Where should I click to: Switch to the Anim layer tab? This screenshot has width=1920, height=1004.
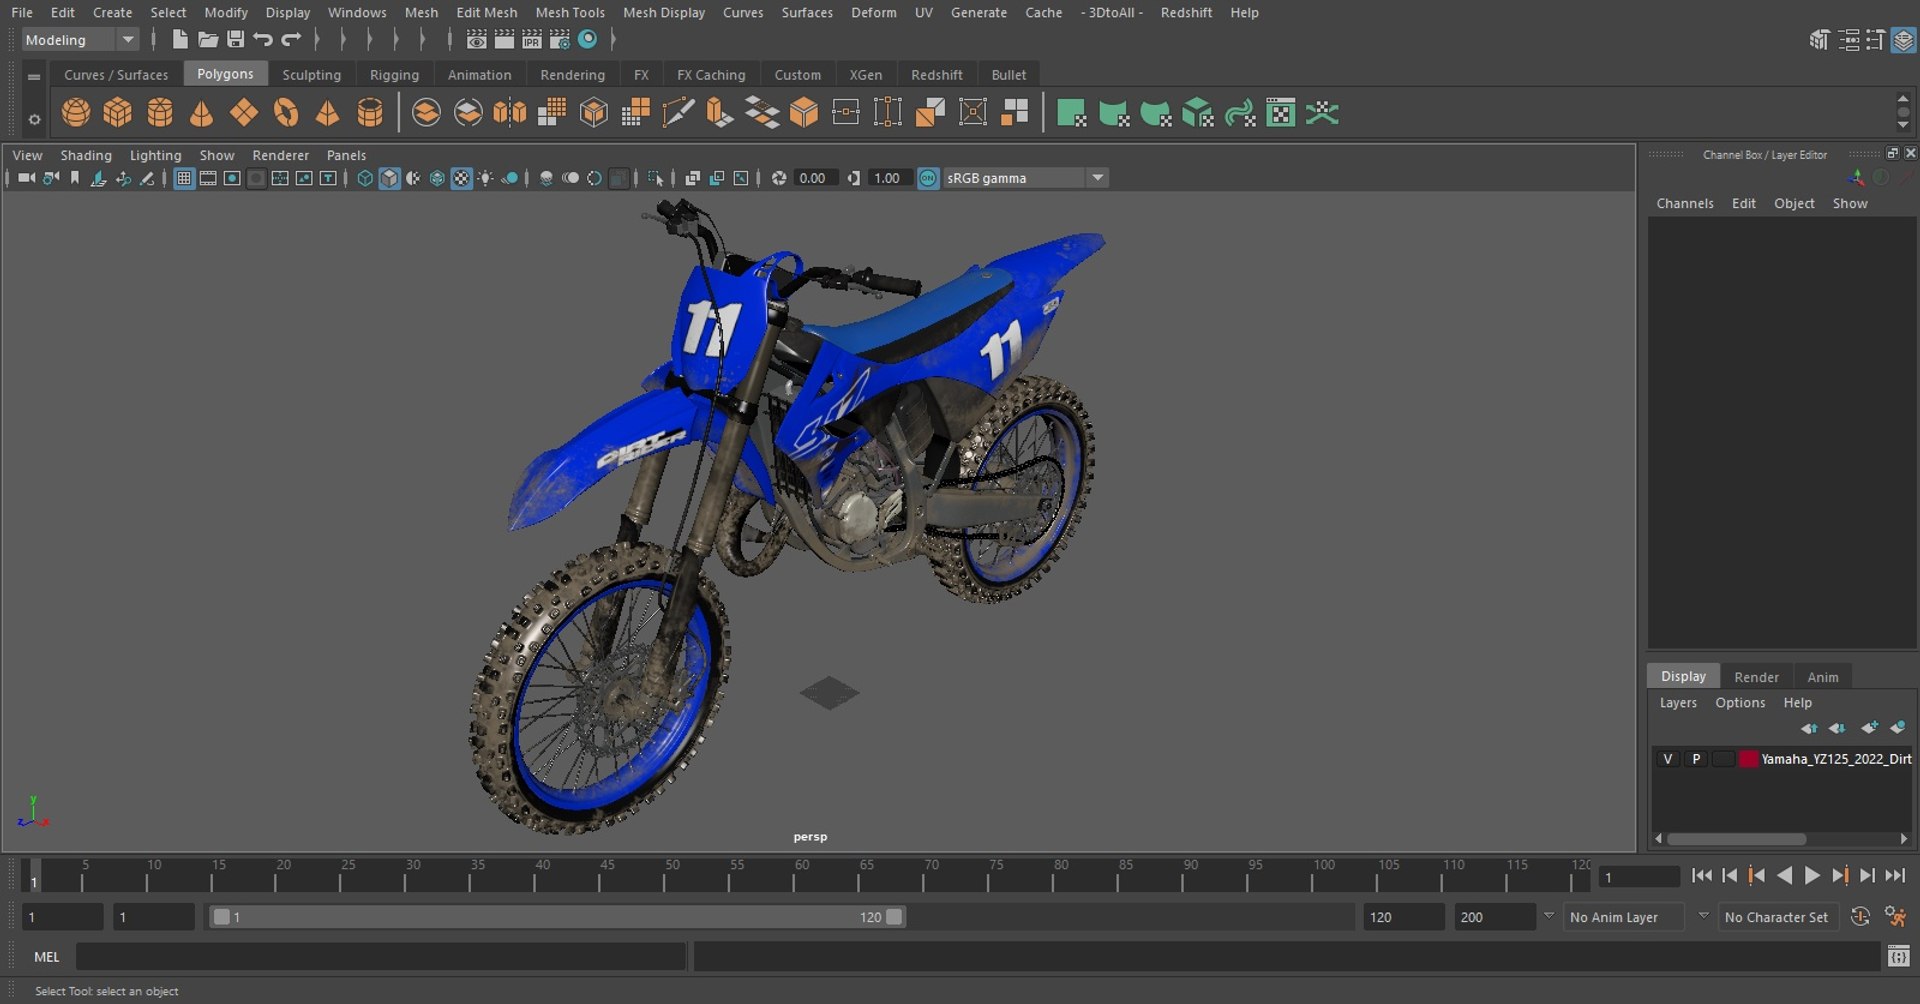click(x=1822, y=677)
